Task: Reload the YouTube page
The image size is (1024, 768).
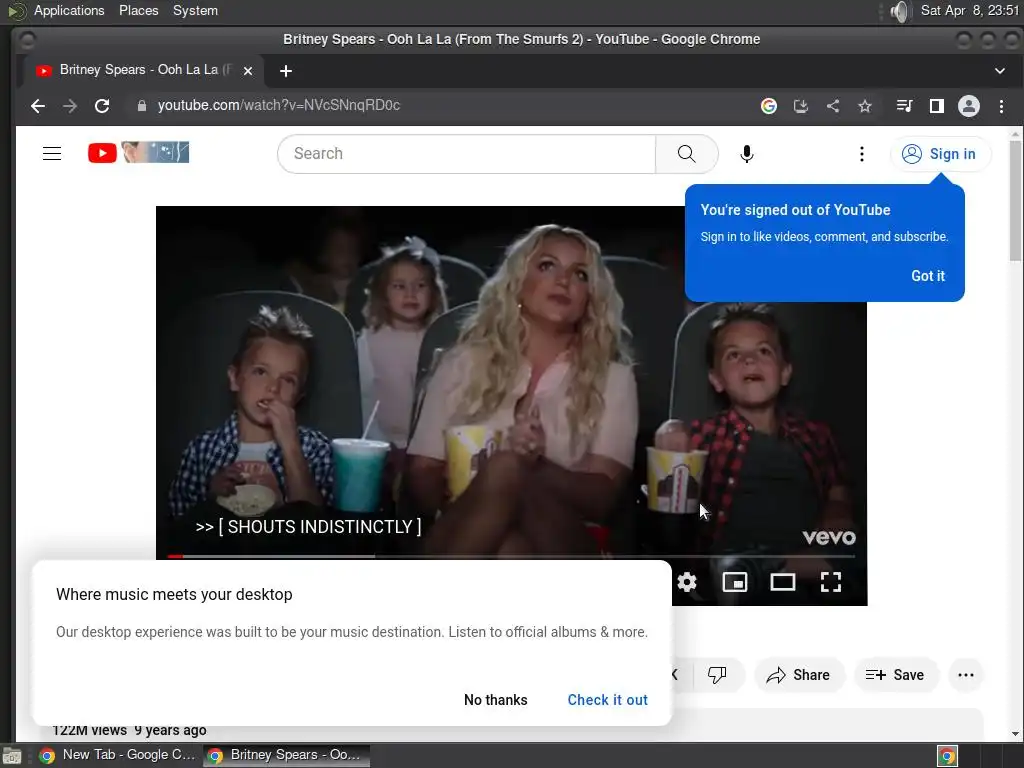Action: [102, 106]
